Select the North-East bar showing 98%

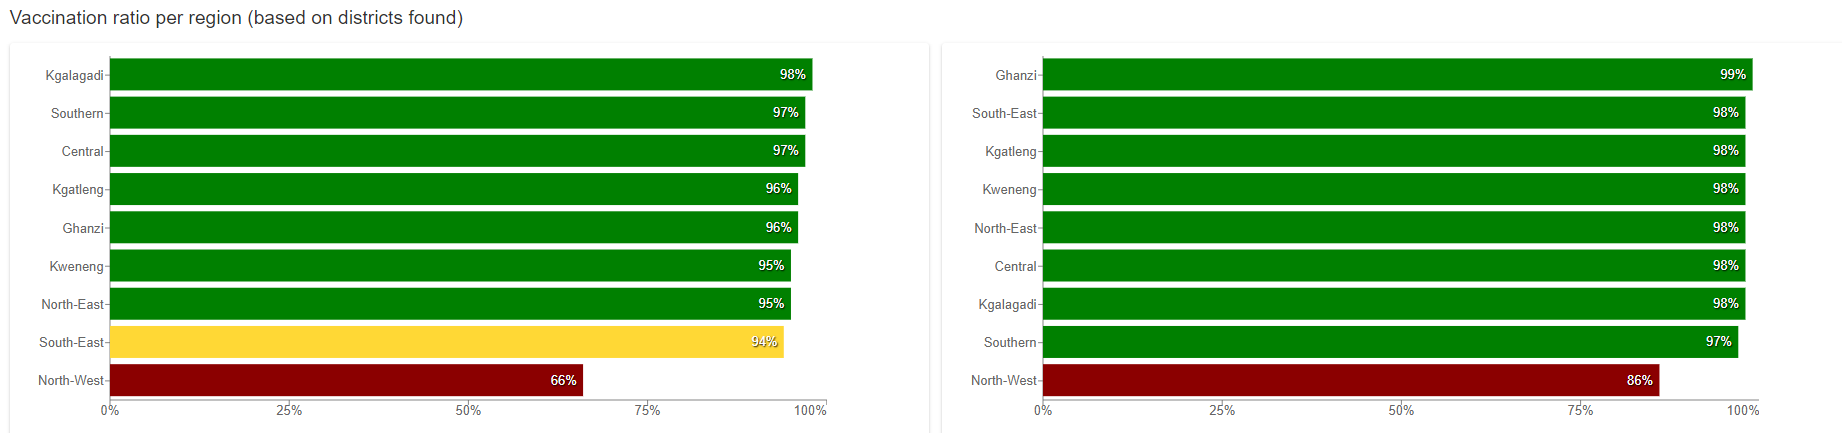click(x=1393, y=227)
